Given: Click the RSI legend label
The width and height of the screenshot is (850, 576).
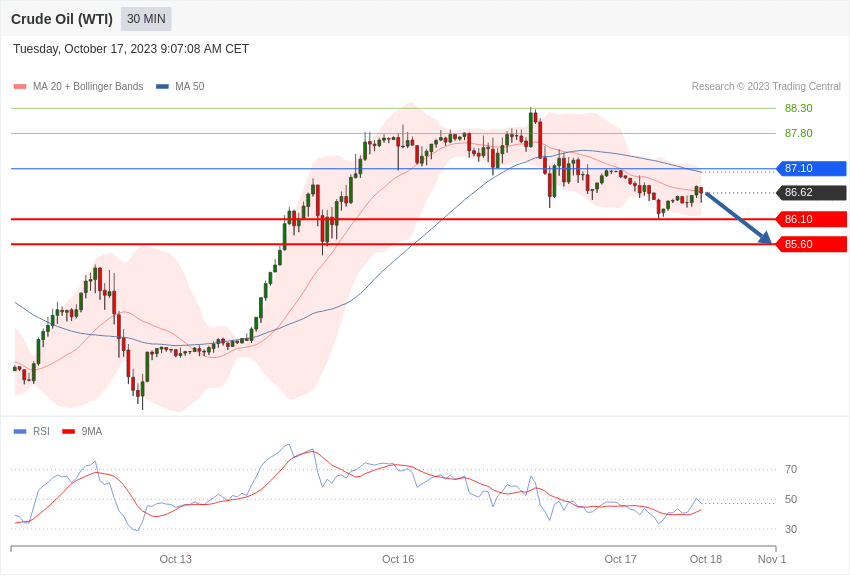Looking at the screenshot, I should [41, 431].
